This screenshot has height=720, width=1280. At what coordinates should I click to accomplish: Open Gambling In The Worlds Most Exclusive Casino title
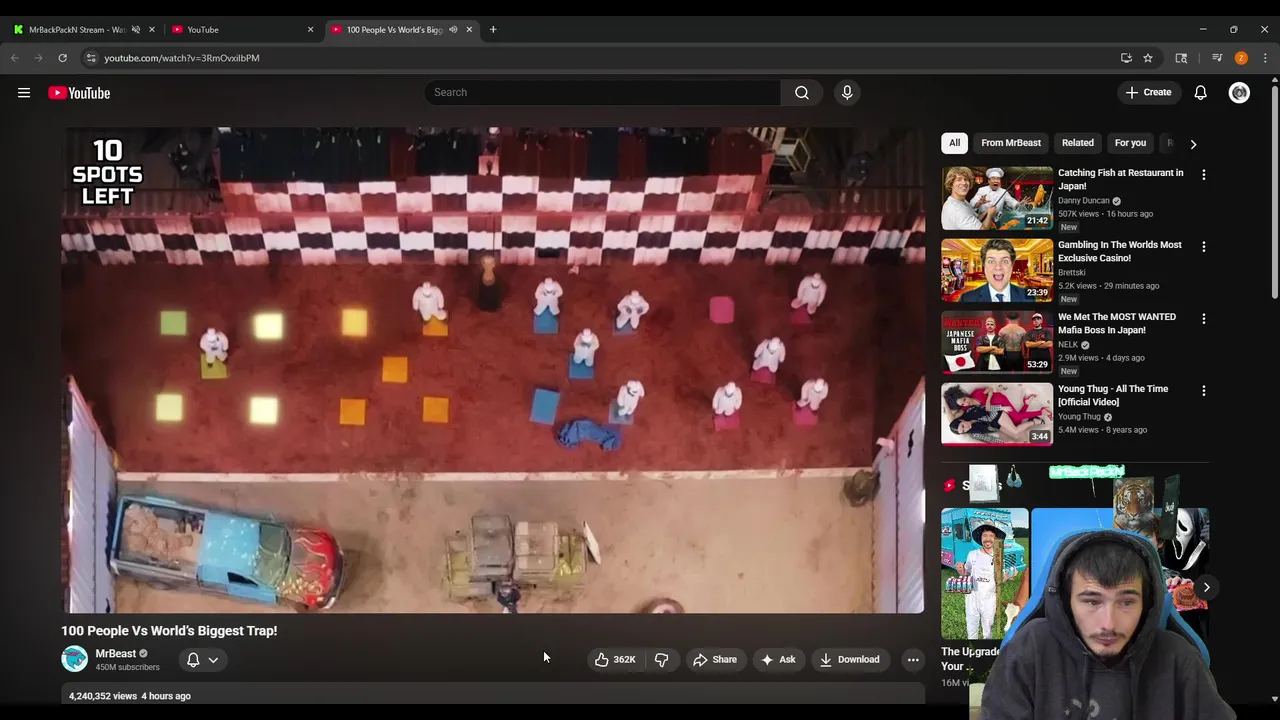pos(1120,251)
